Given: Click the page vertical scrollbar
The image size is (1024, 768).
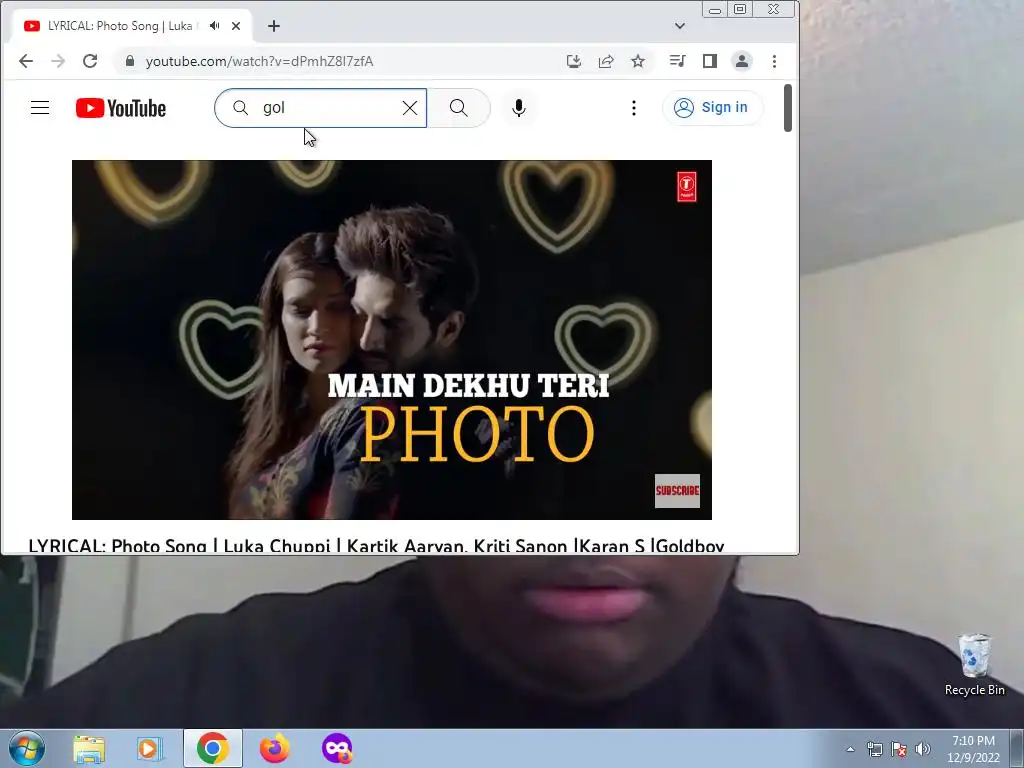Looking at the screenshot, I should coord(788,108).
